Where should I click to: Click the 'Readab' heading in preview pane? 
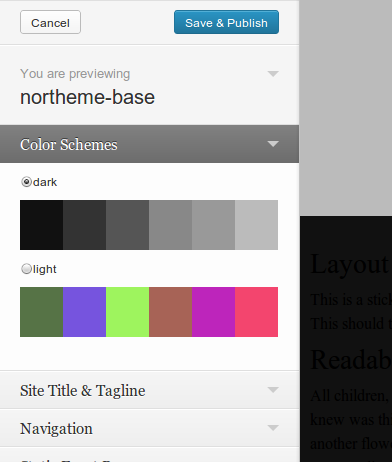351,360
